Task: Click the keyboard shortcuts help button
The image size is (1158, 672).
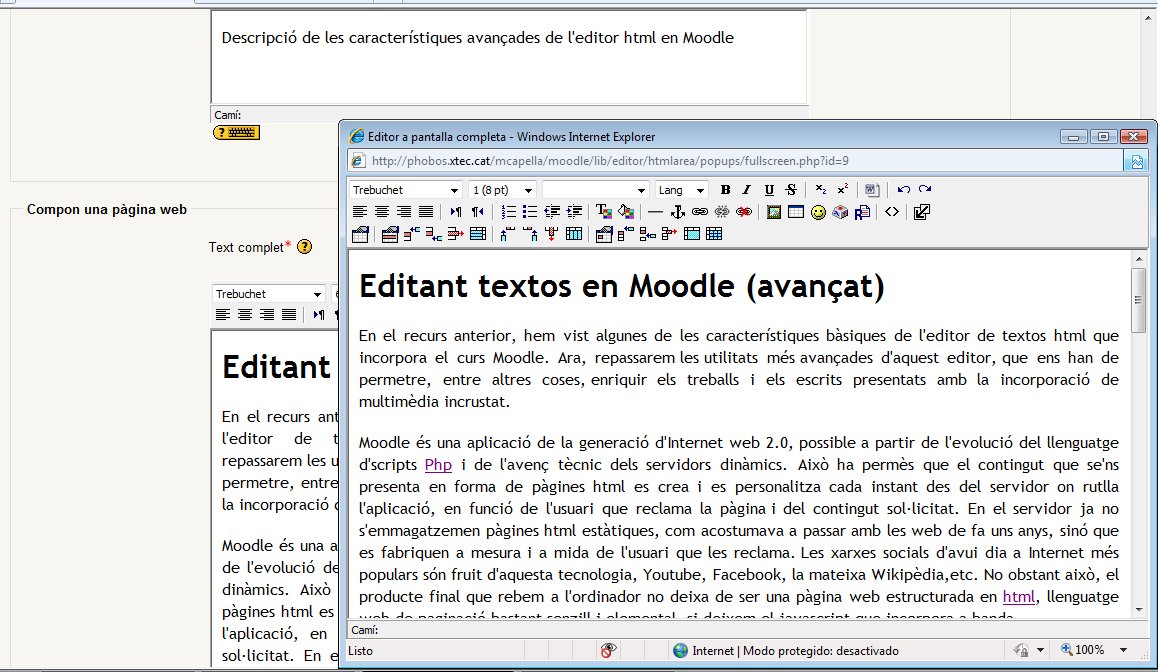Action: click(x=236, y=133)
